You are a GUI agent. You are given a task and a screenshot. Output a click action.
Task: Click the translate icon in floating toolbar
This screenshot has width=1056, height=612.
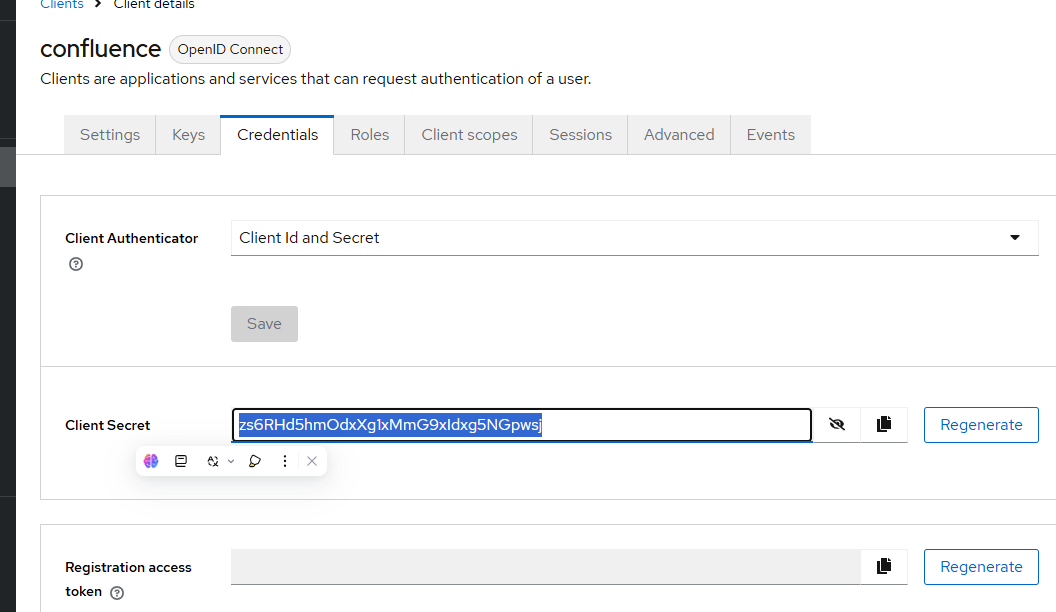[212, 461]
